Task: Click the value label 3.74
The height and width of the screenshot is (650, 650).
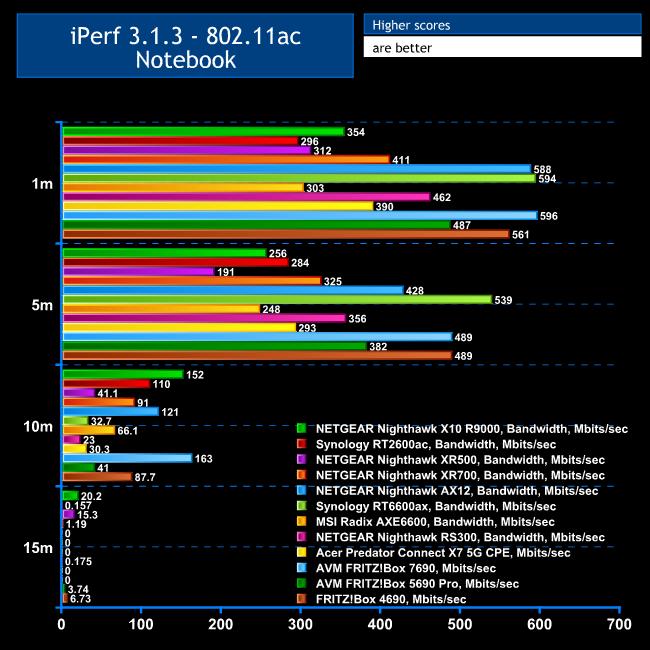Action: click(x=78, y=589)
